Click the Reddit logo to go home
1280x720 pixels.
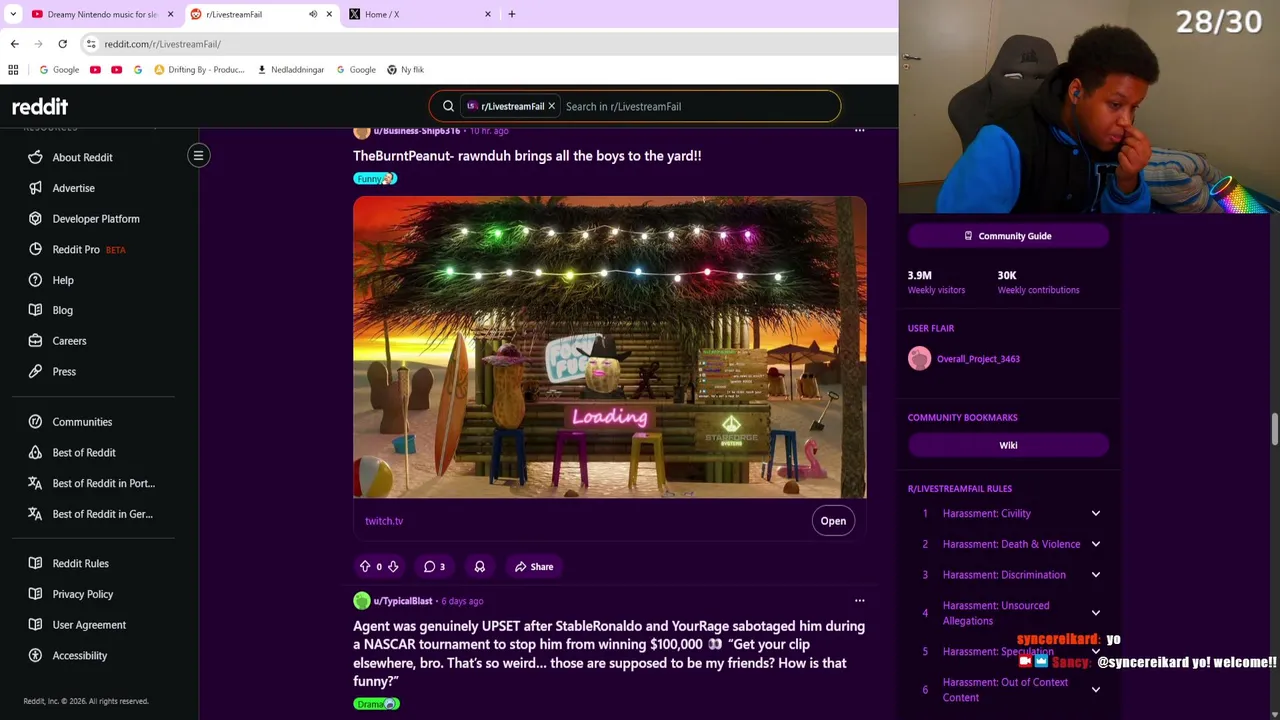pos(40,106)
